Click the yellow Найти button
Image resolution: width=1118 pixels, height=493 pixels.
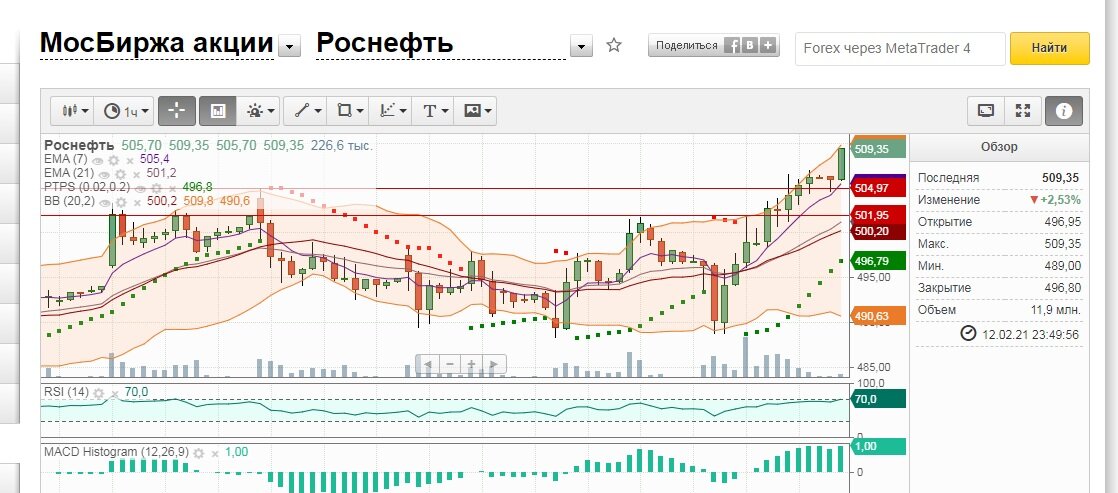pos(1050,49)
